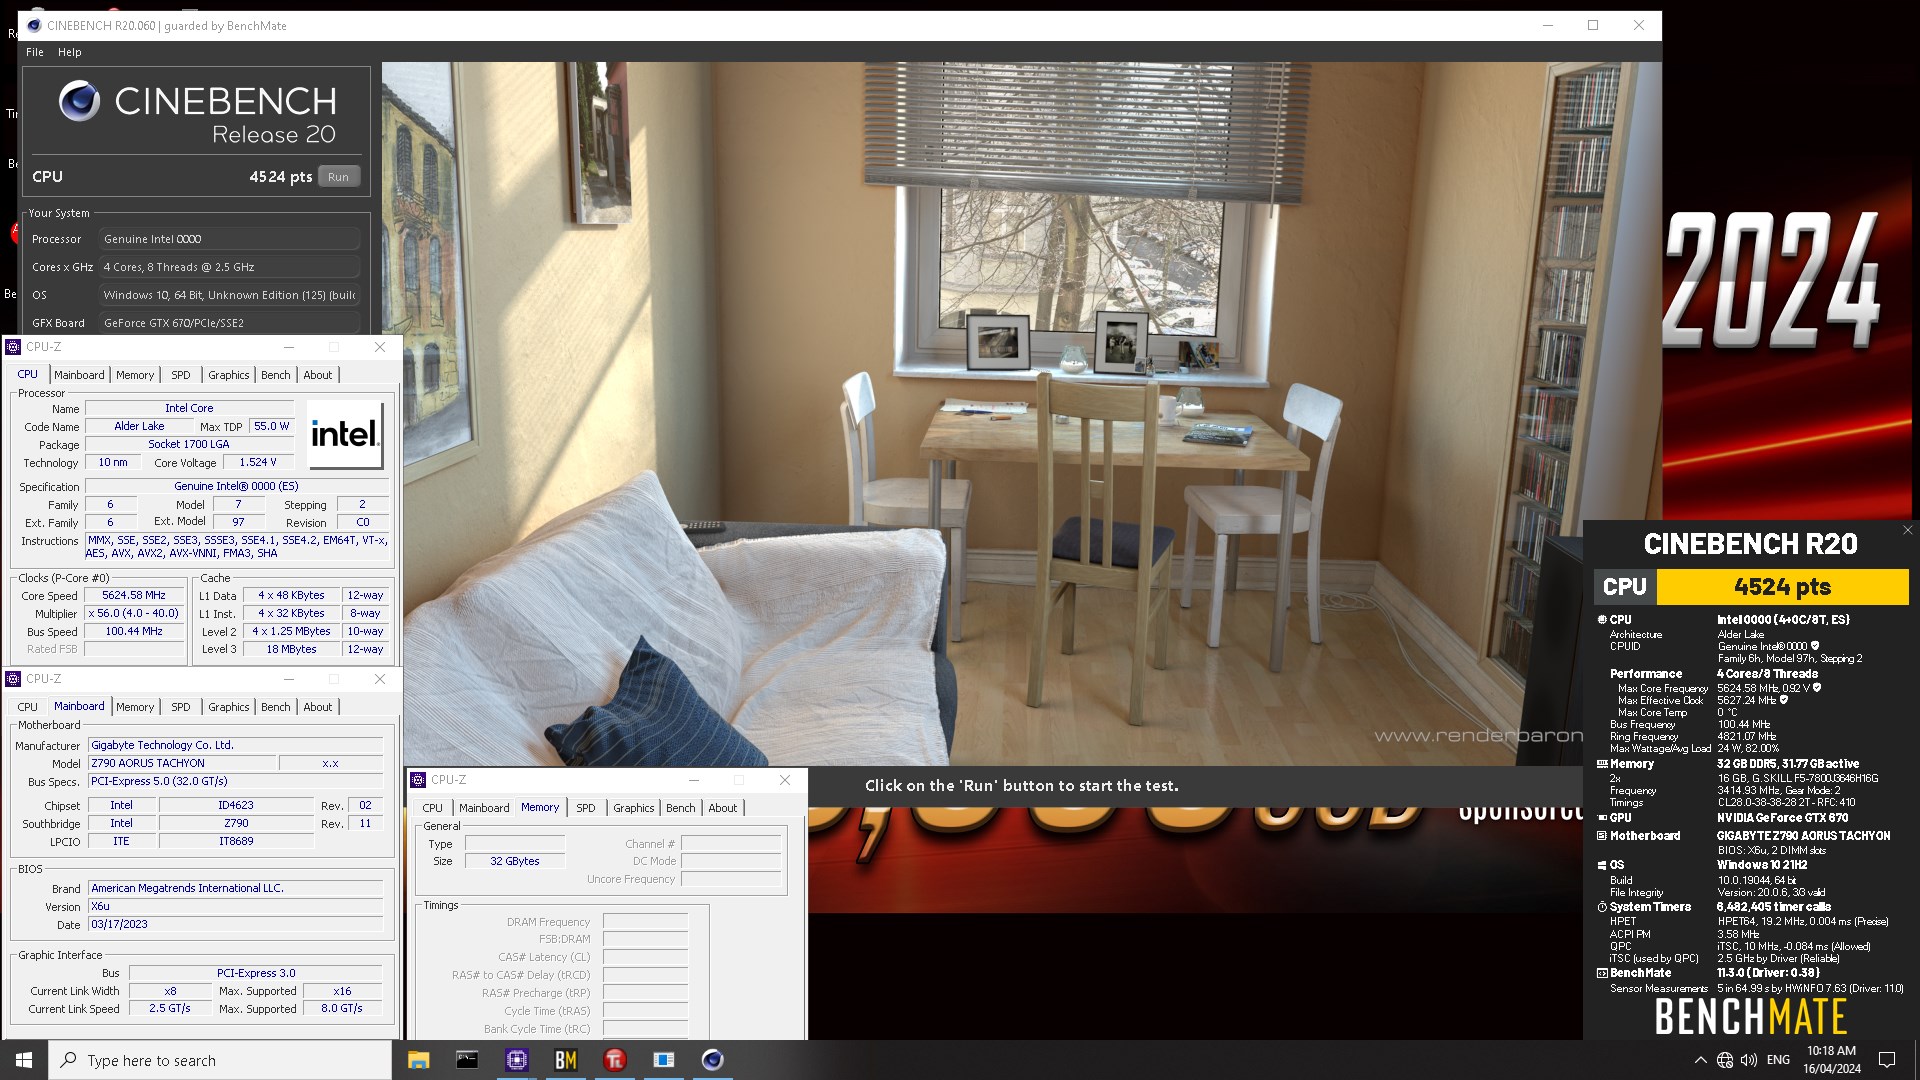The image size is (1920, 1080).
Task: Click the Cinebench Processor Genuine Intel 0000 field
Action: click(229, 239)
